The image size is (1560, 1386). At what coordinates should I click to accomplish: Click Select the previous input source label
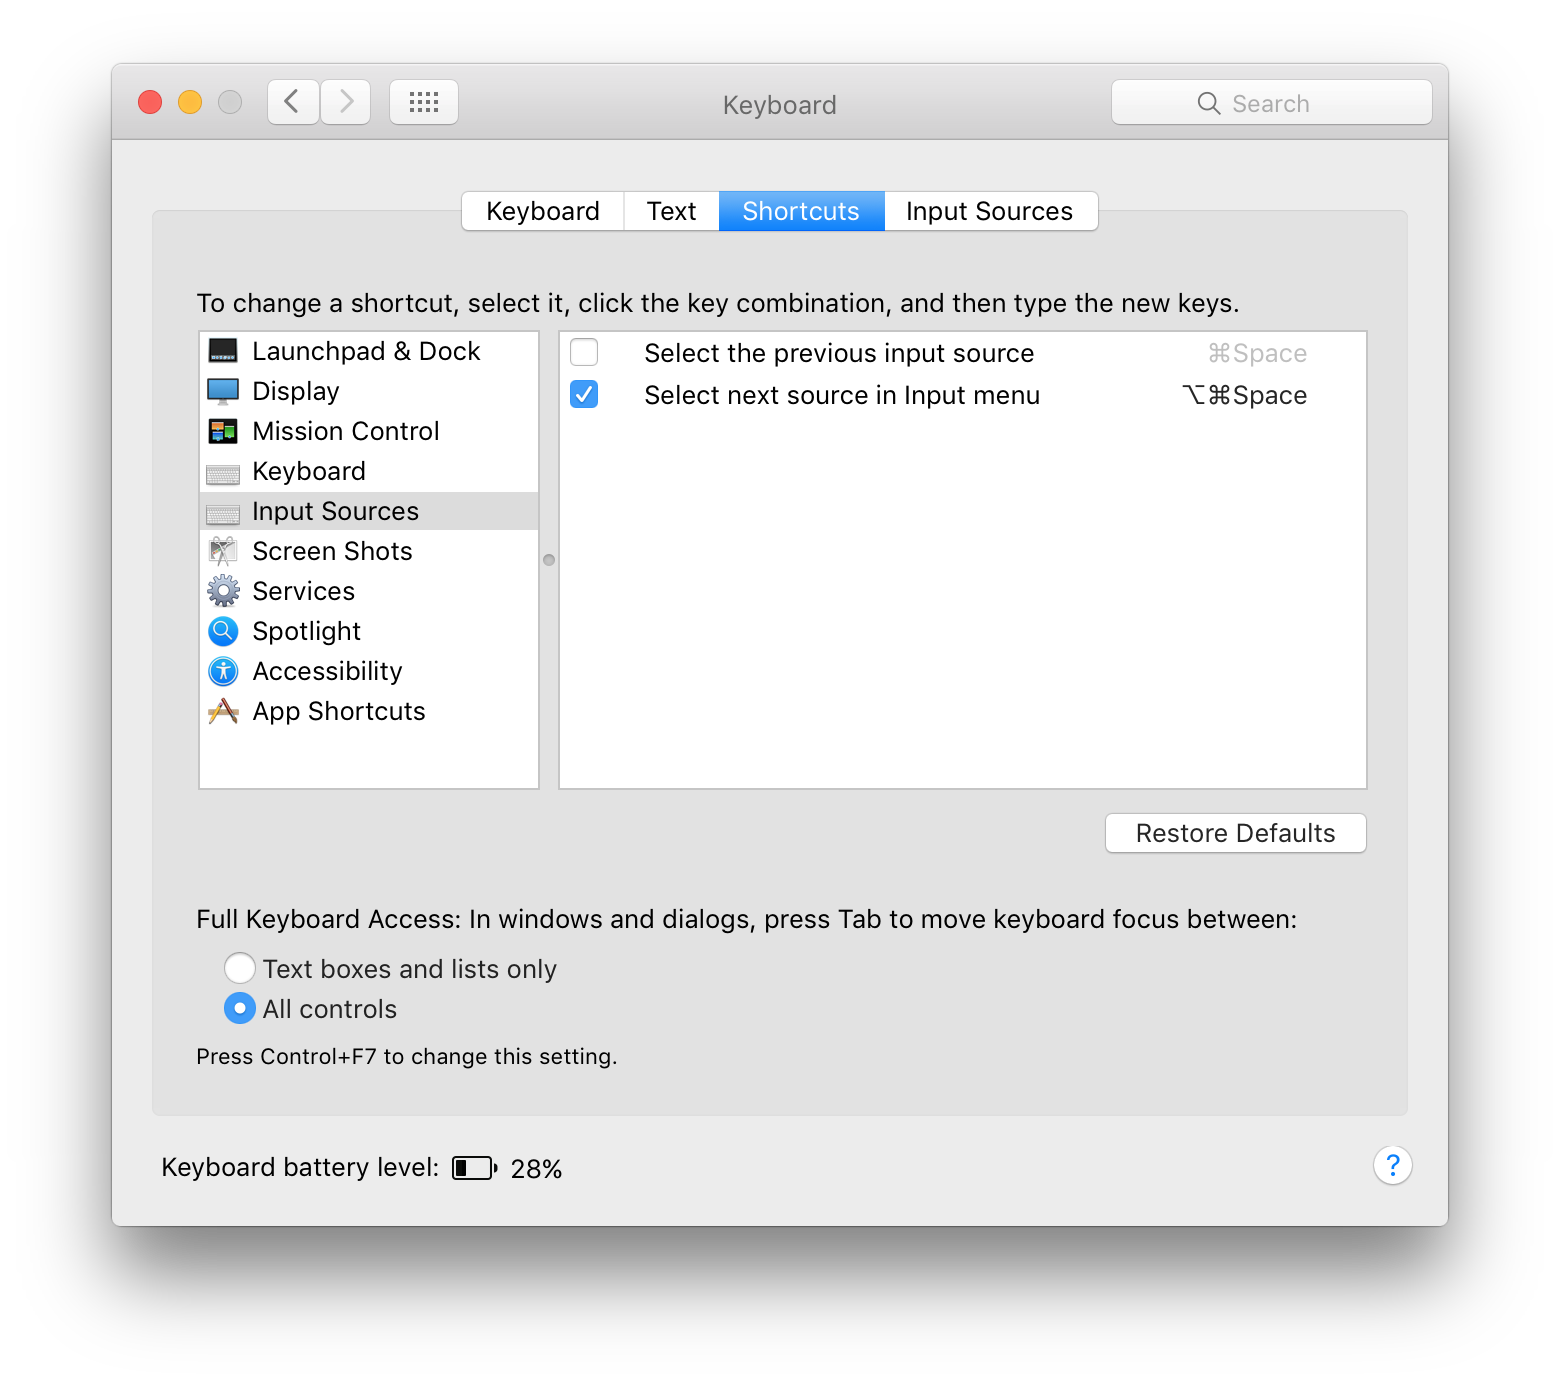839,353
